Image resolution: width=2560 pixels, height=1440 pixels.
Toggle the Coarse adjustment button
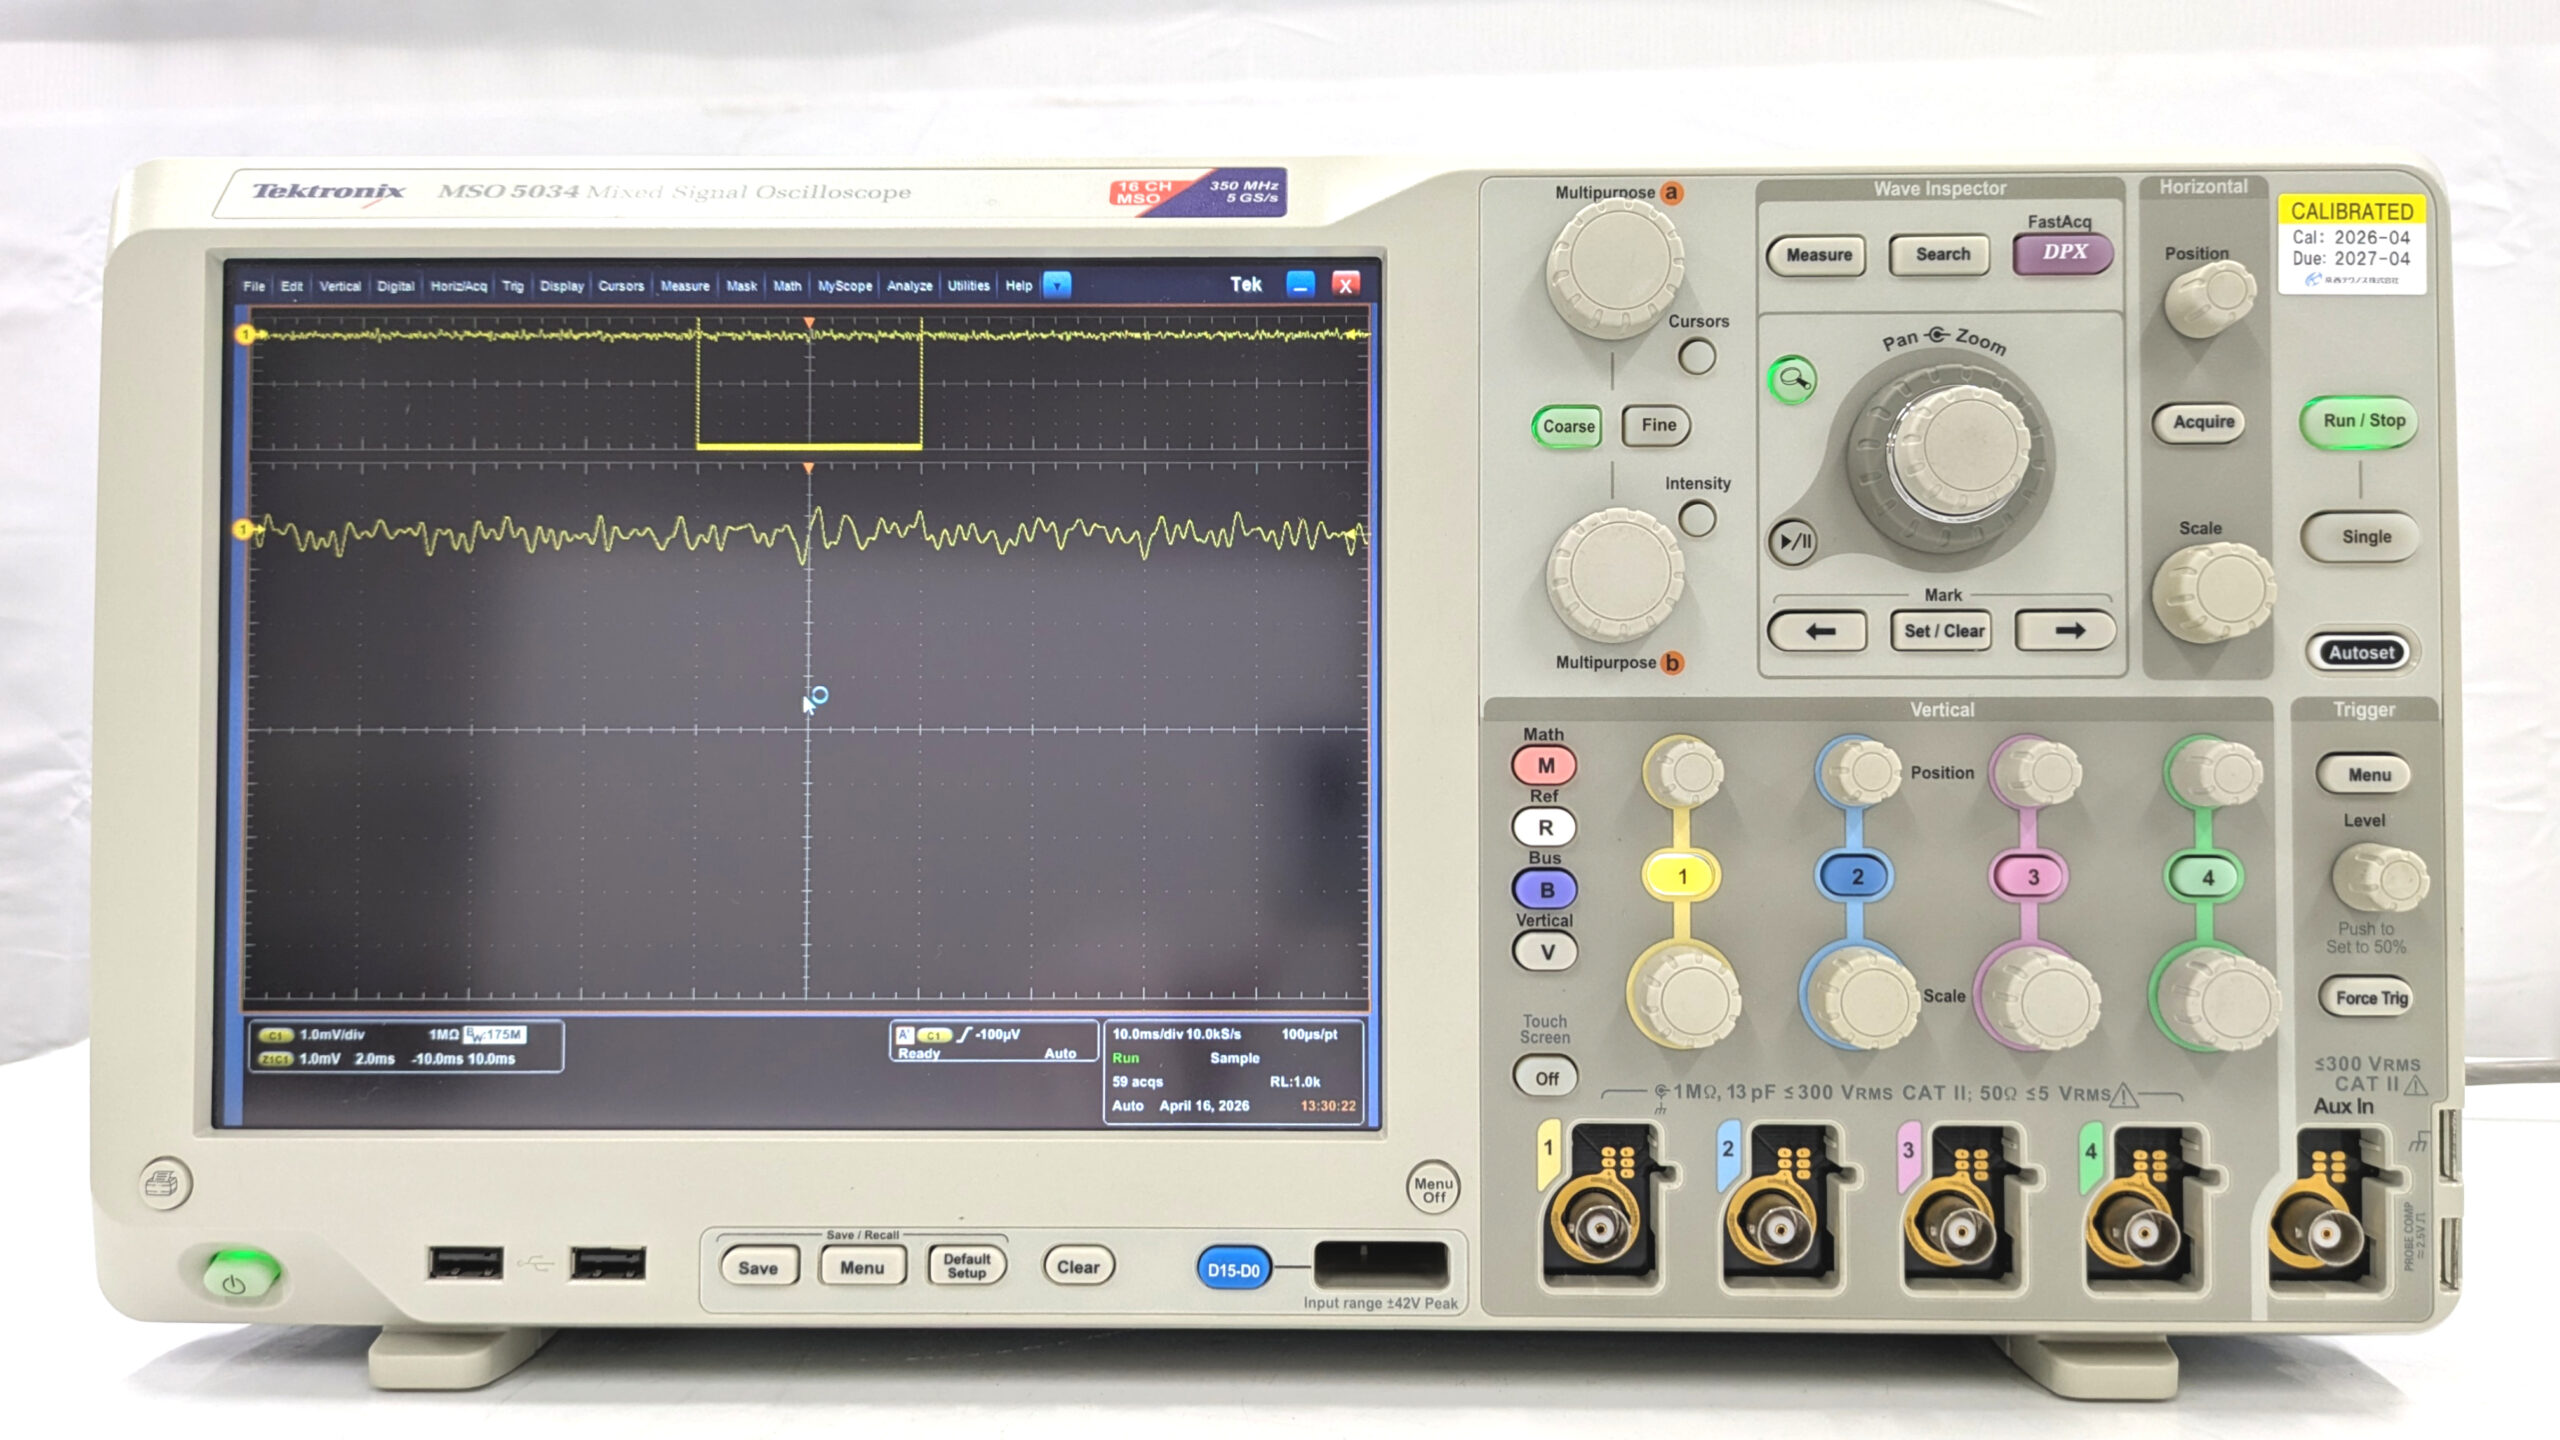[1568, 427]
